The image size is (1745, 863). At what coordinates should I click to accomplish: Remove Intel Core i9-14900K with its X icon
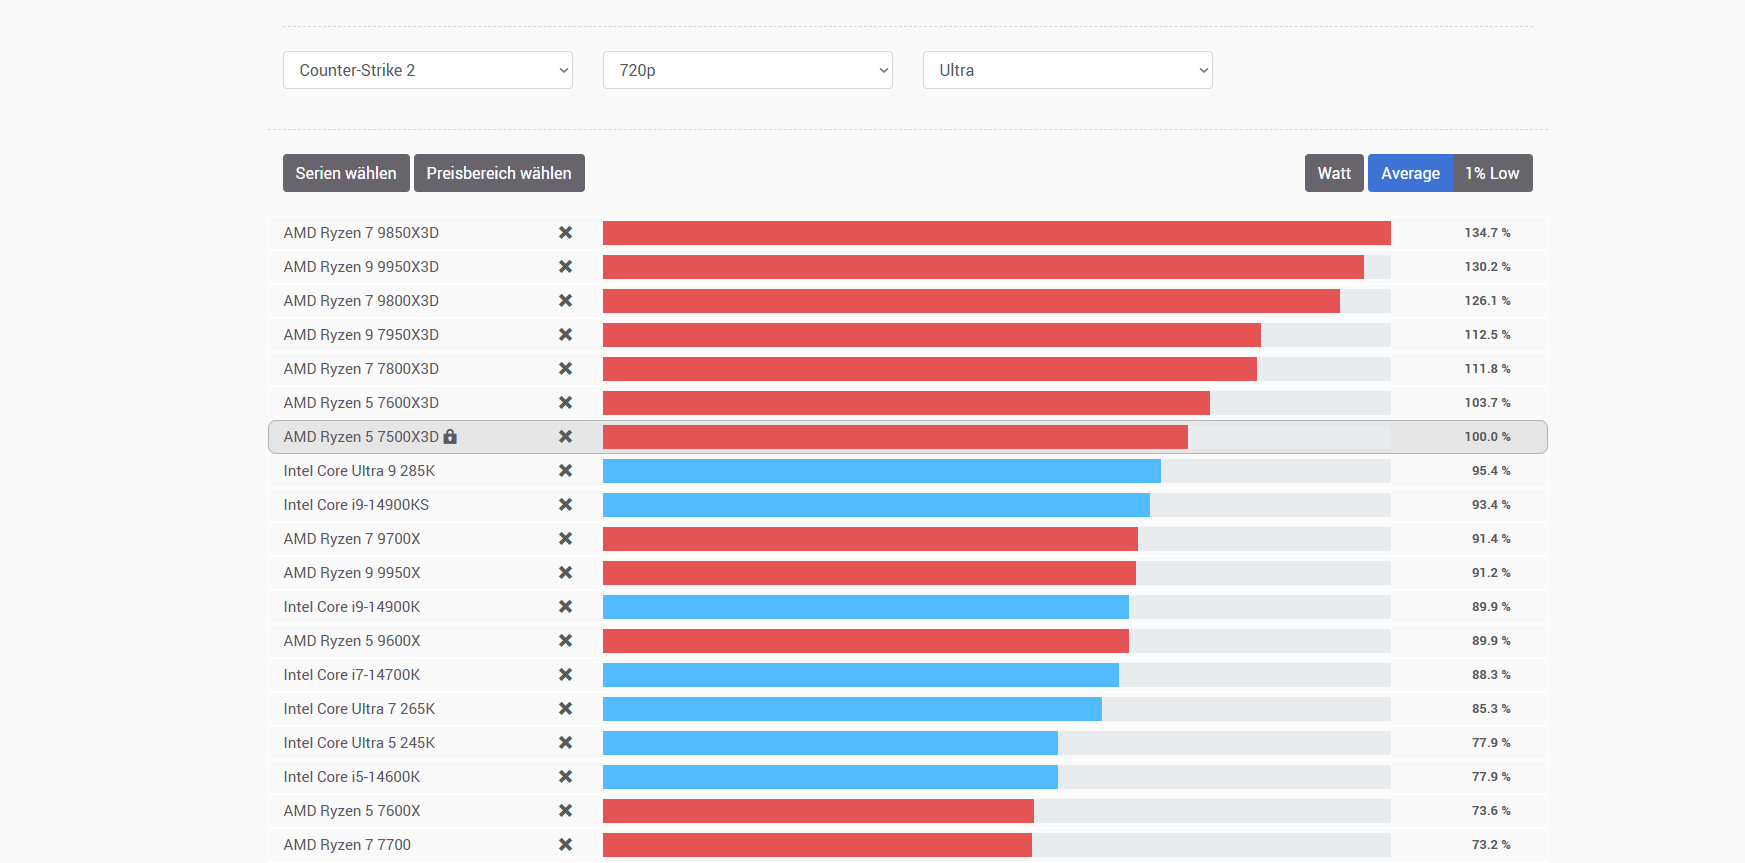coord(565,607)
